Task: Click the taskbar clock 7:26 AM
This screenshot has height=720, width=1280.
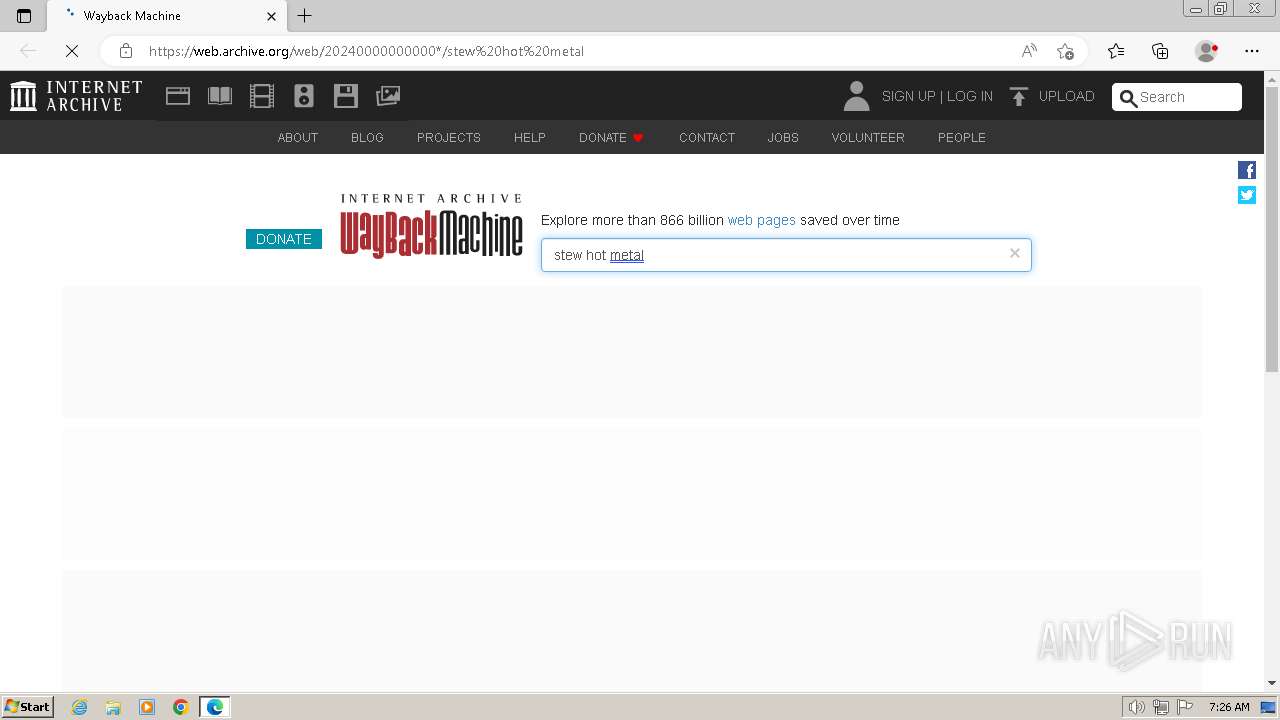Action: coord(1229,707)
